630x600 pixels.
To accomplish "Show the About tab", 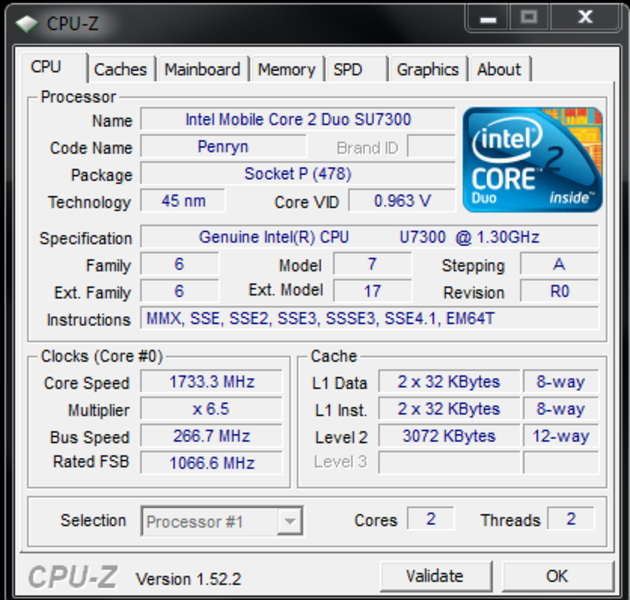I will pyautogui.click(x=499, y=70).
